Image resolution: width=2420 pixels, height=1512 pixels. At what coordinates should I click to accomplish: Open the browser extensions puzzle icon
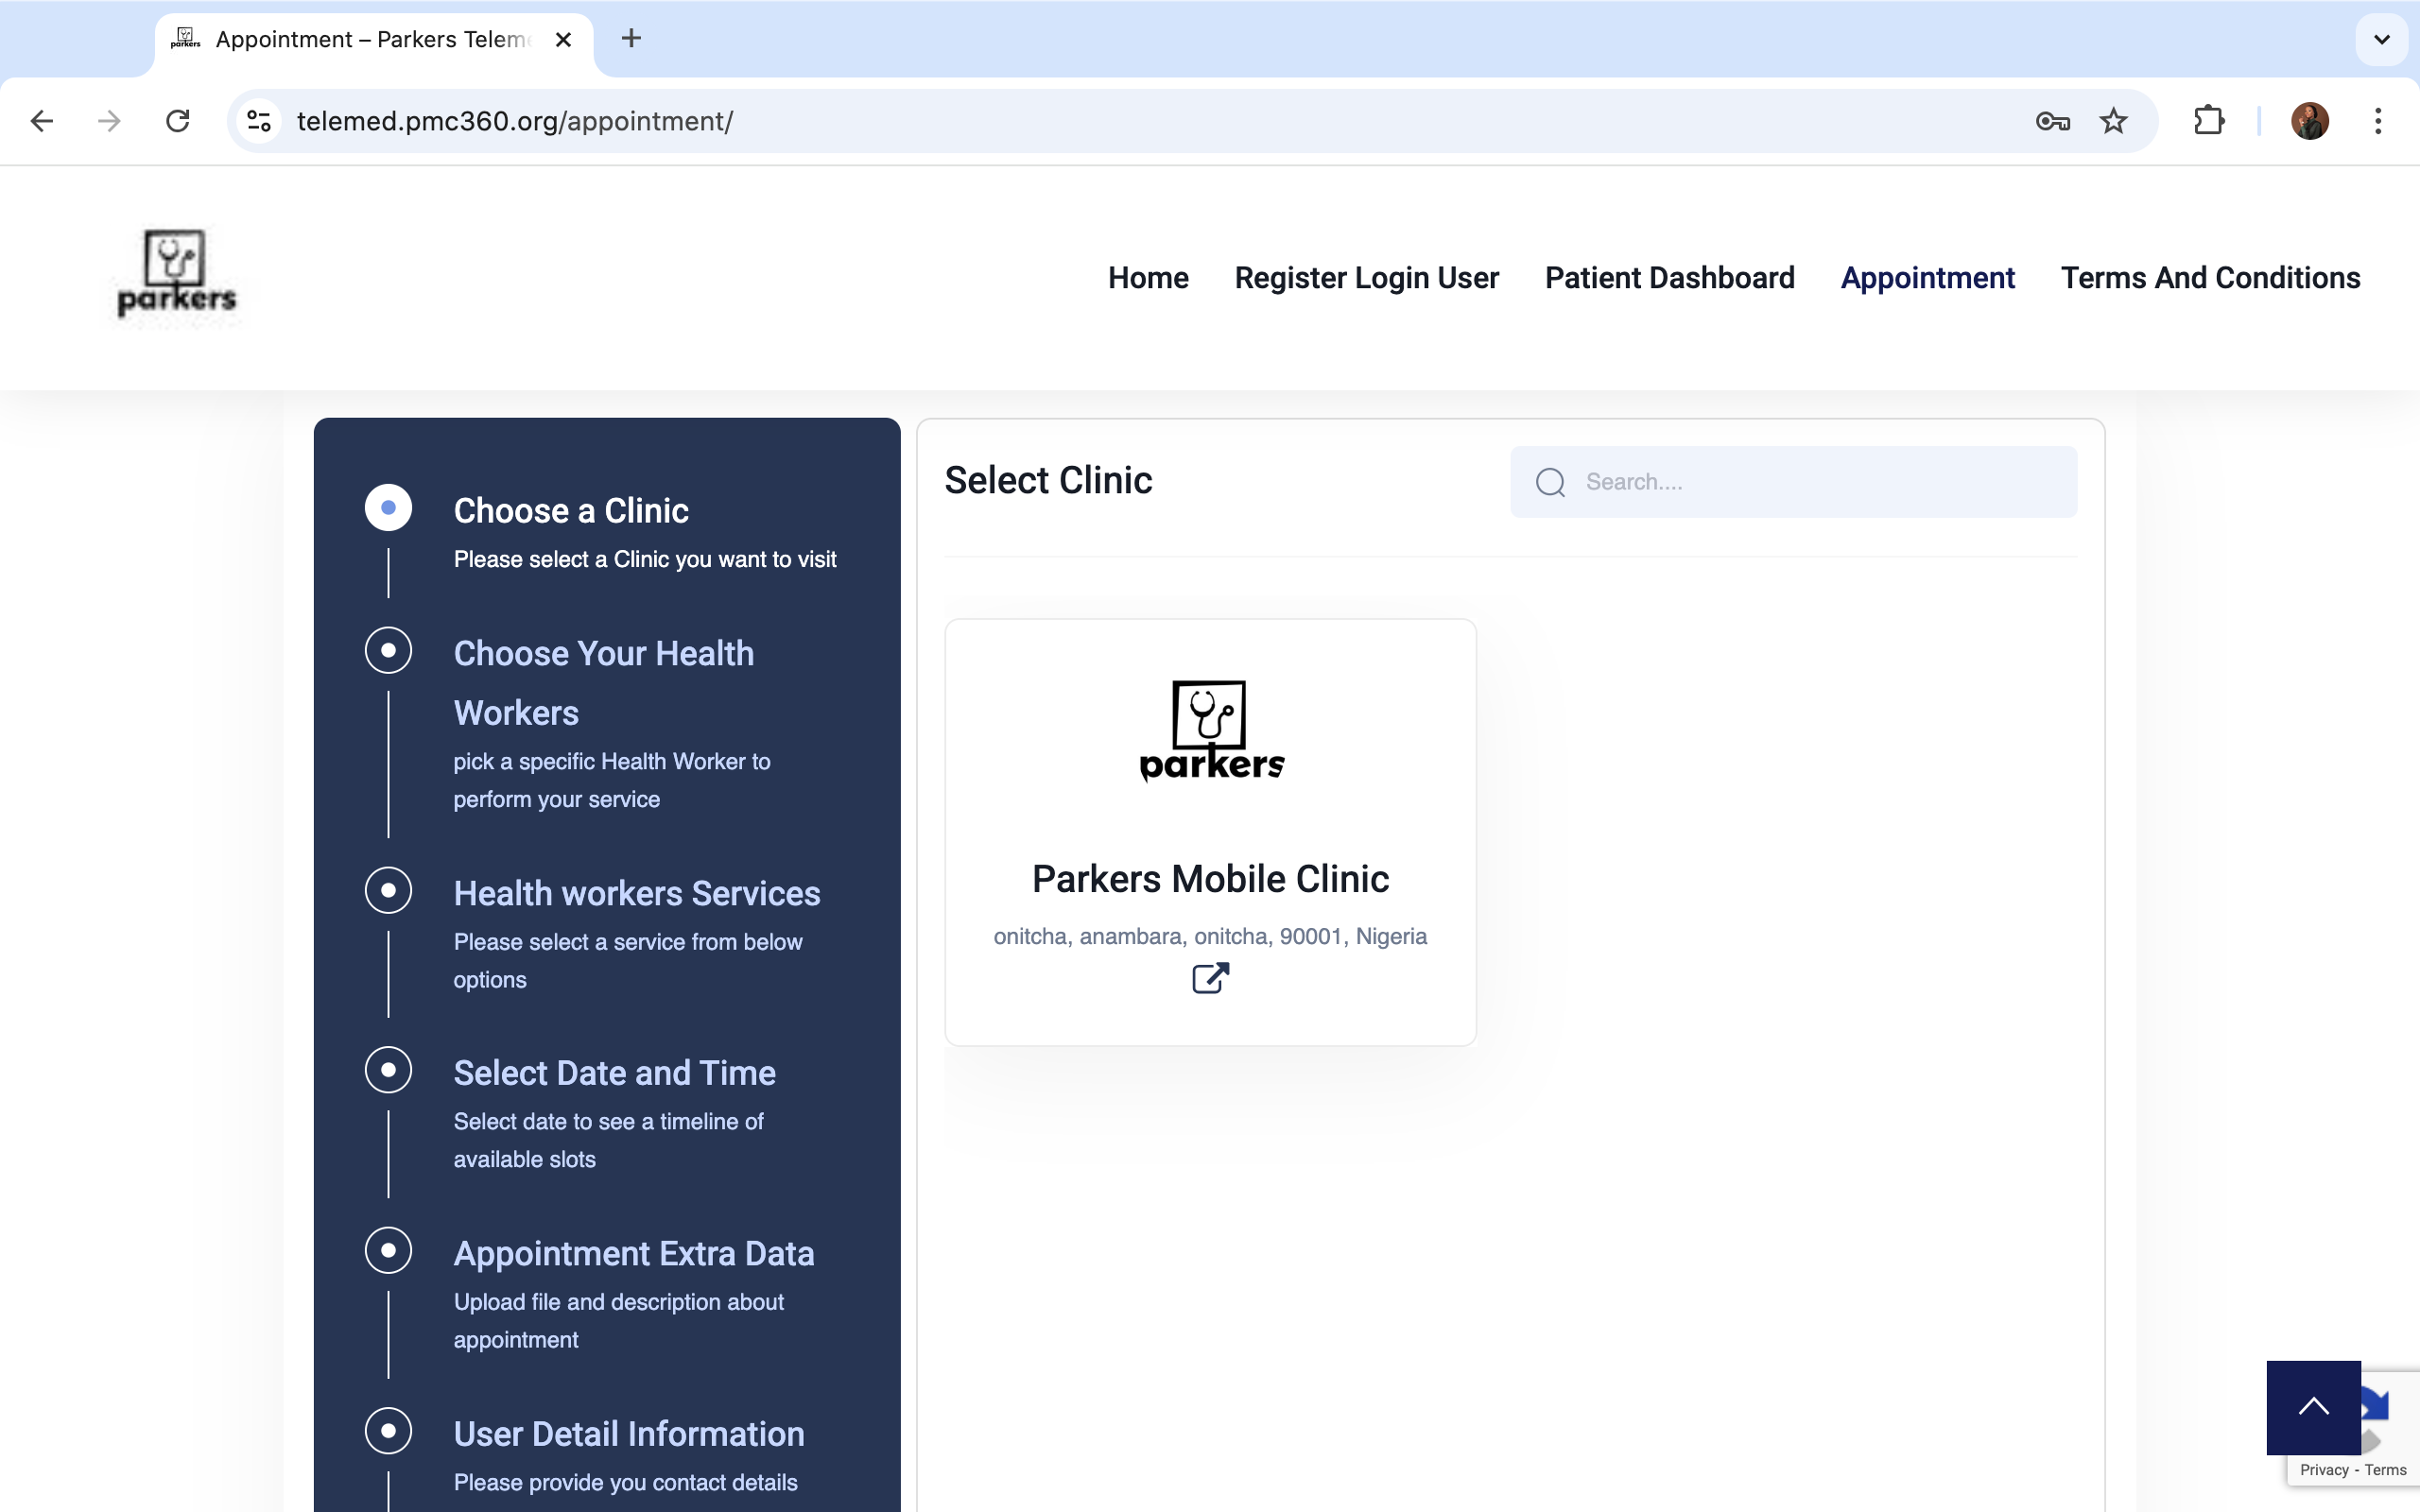pyautogui.click(x=2208, y=121)
